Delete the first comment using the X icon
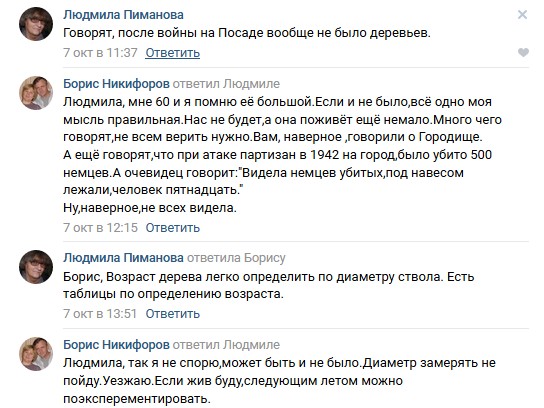 (522, 15)
